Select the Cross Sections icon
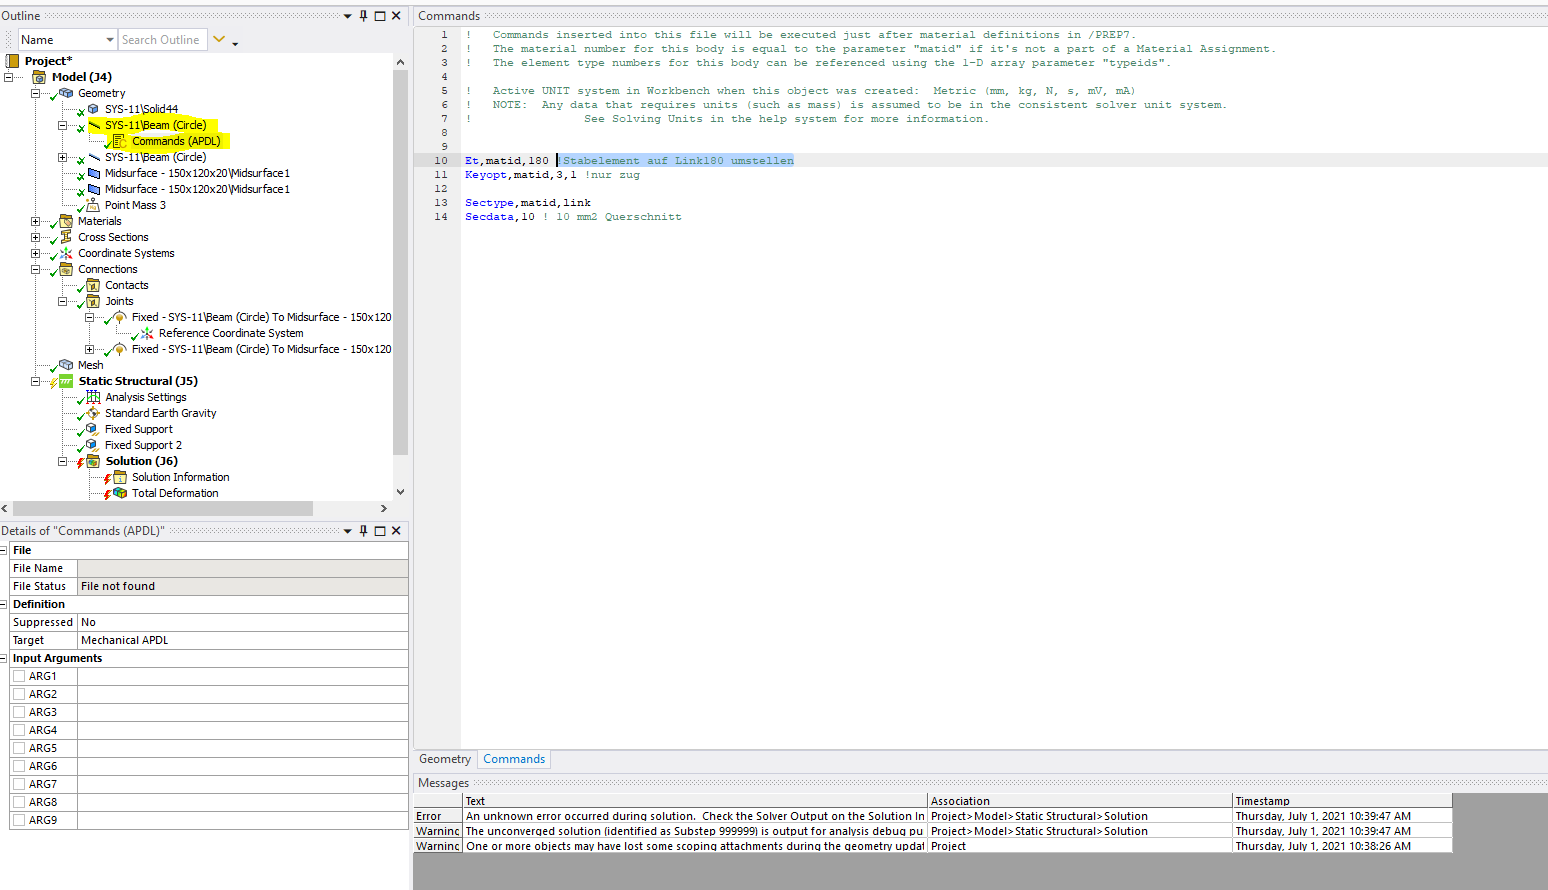 click(x=66, y=237)
